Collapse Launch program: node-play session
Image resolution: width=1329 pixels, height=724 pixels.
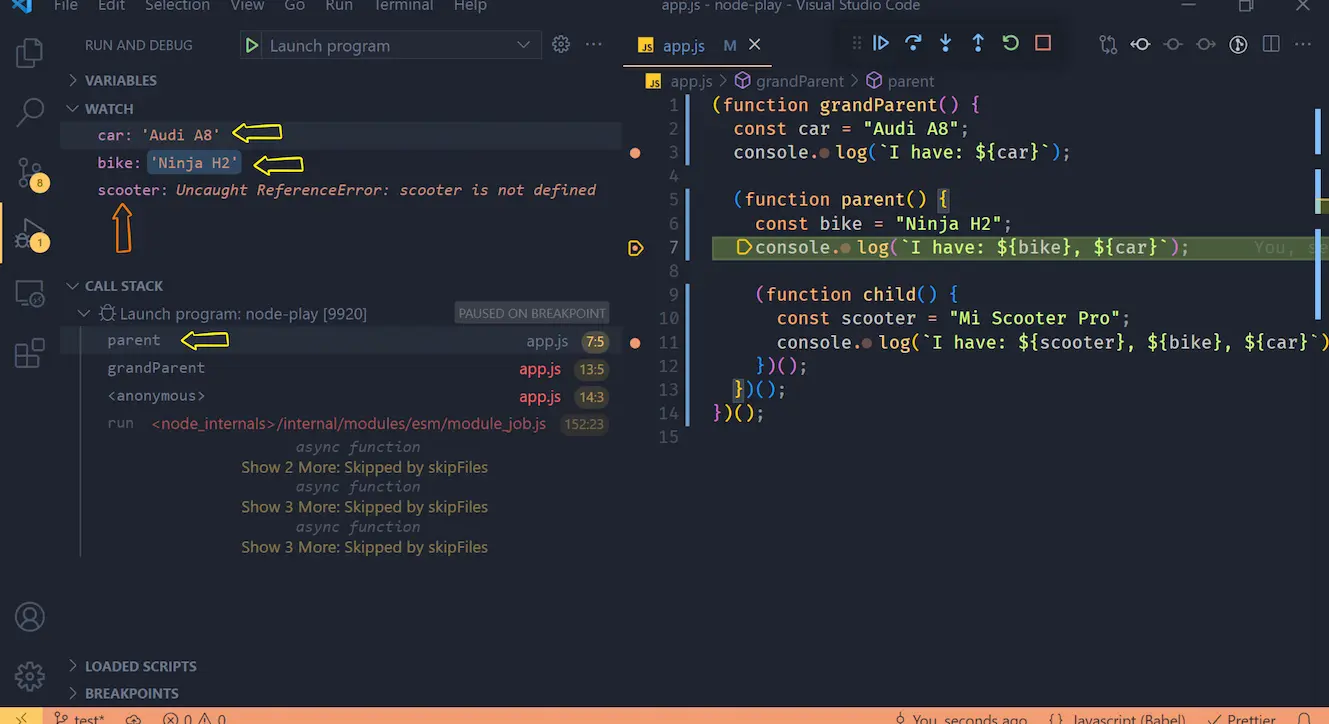coord(85,314)
